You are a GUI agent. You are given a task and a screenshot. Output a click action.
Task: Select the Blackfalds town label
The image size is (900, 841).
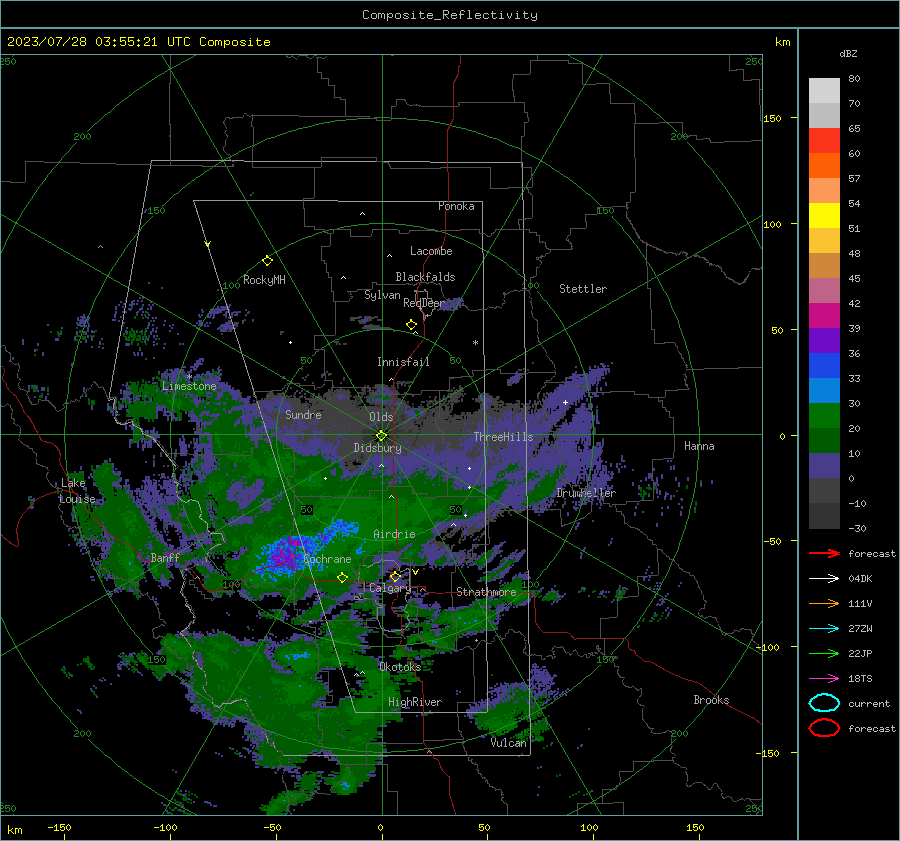(425, 277)
